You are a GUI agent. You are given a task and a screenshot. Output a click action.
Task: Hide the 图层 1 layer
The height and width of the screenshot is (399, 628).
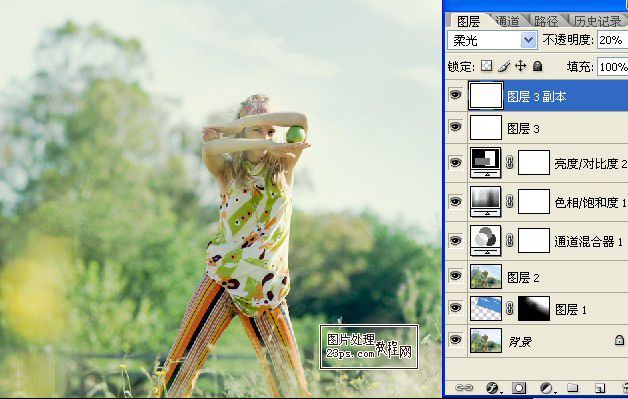pos(456,308)
